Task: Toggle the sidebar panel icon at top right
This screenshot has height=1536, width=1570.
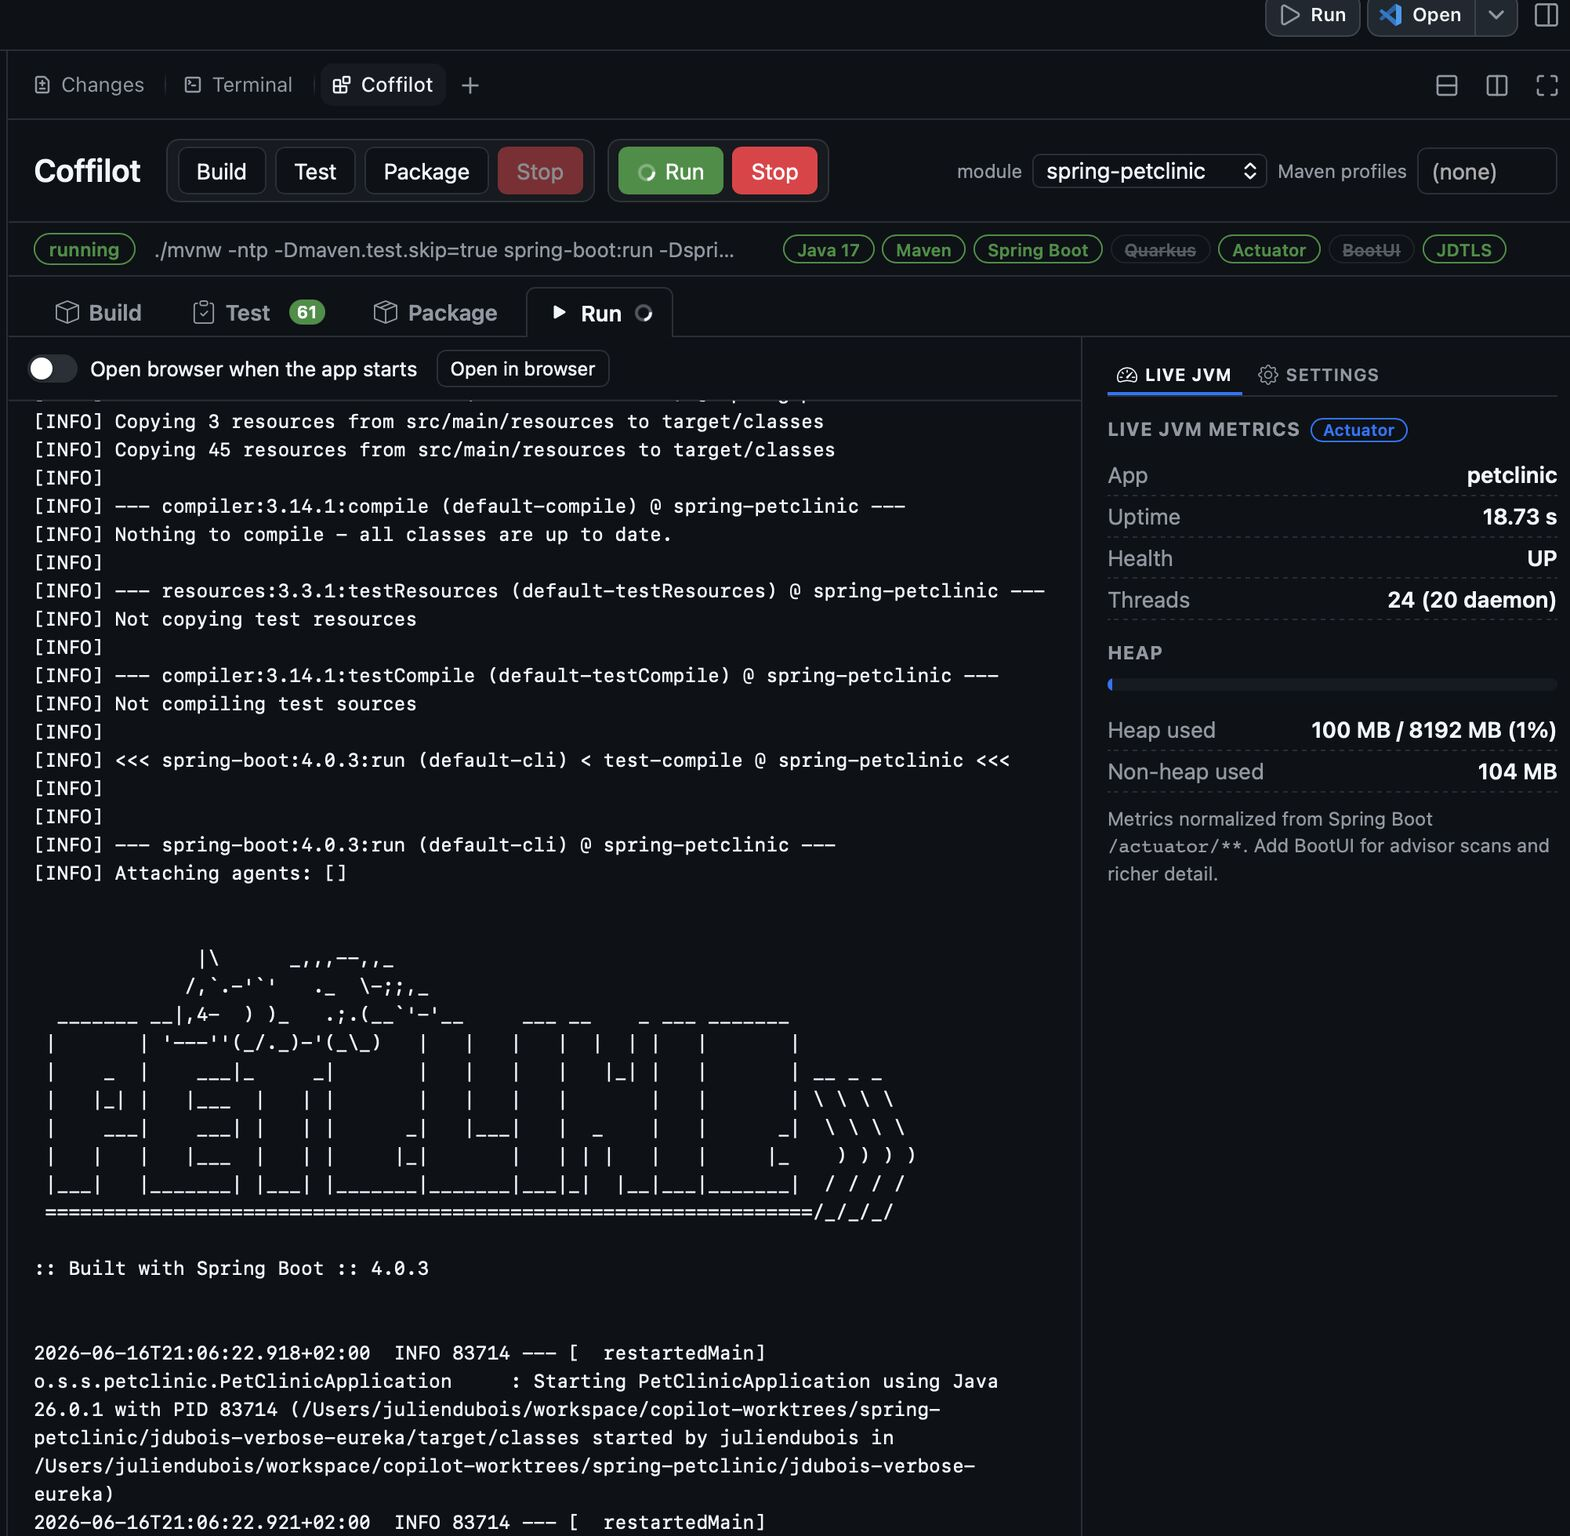Action: pos(1546,15)
